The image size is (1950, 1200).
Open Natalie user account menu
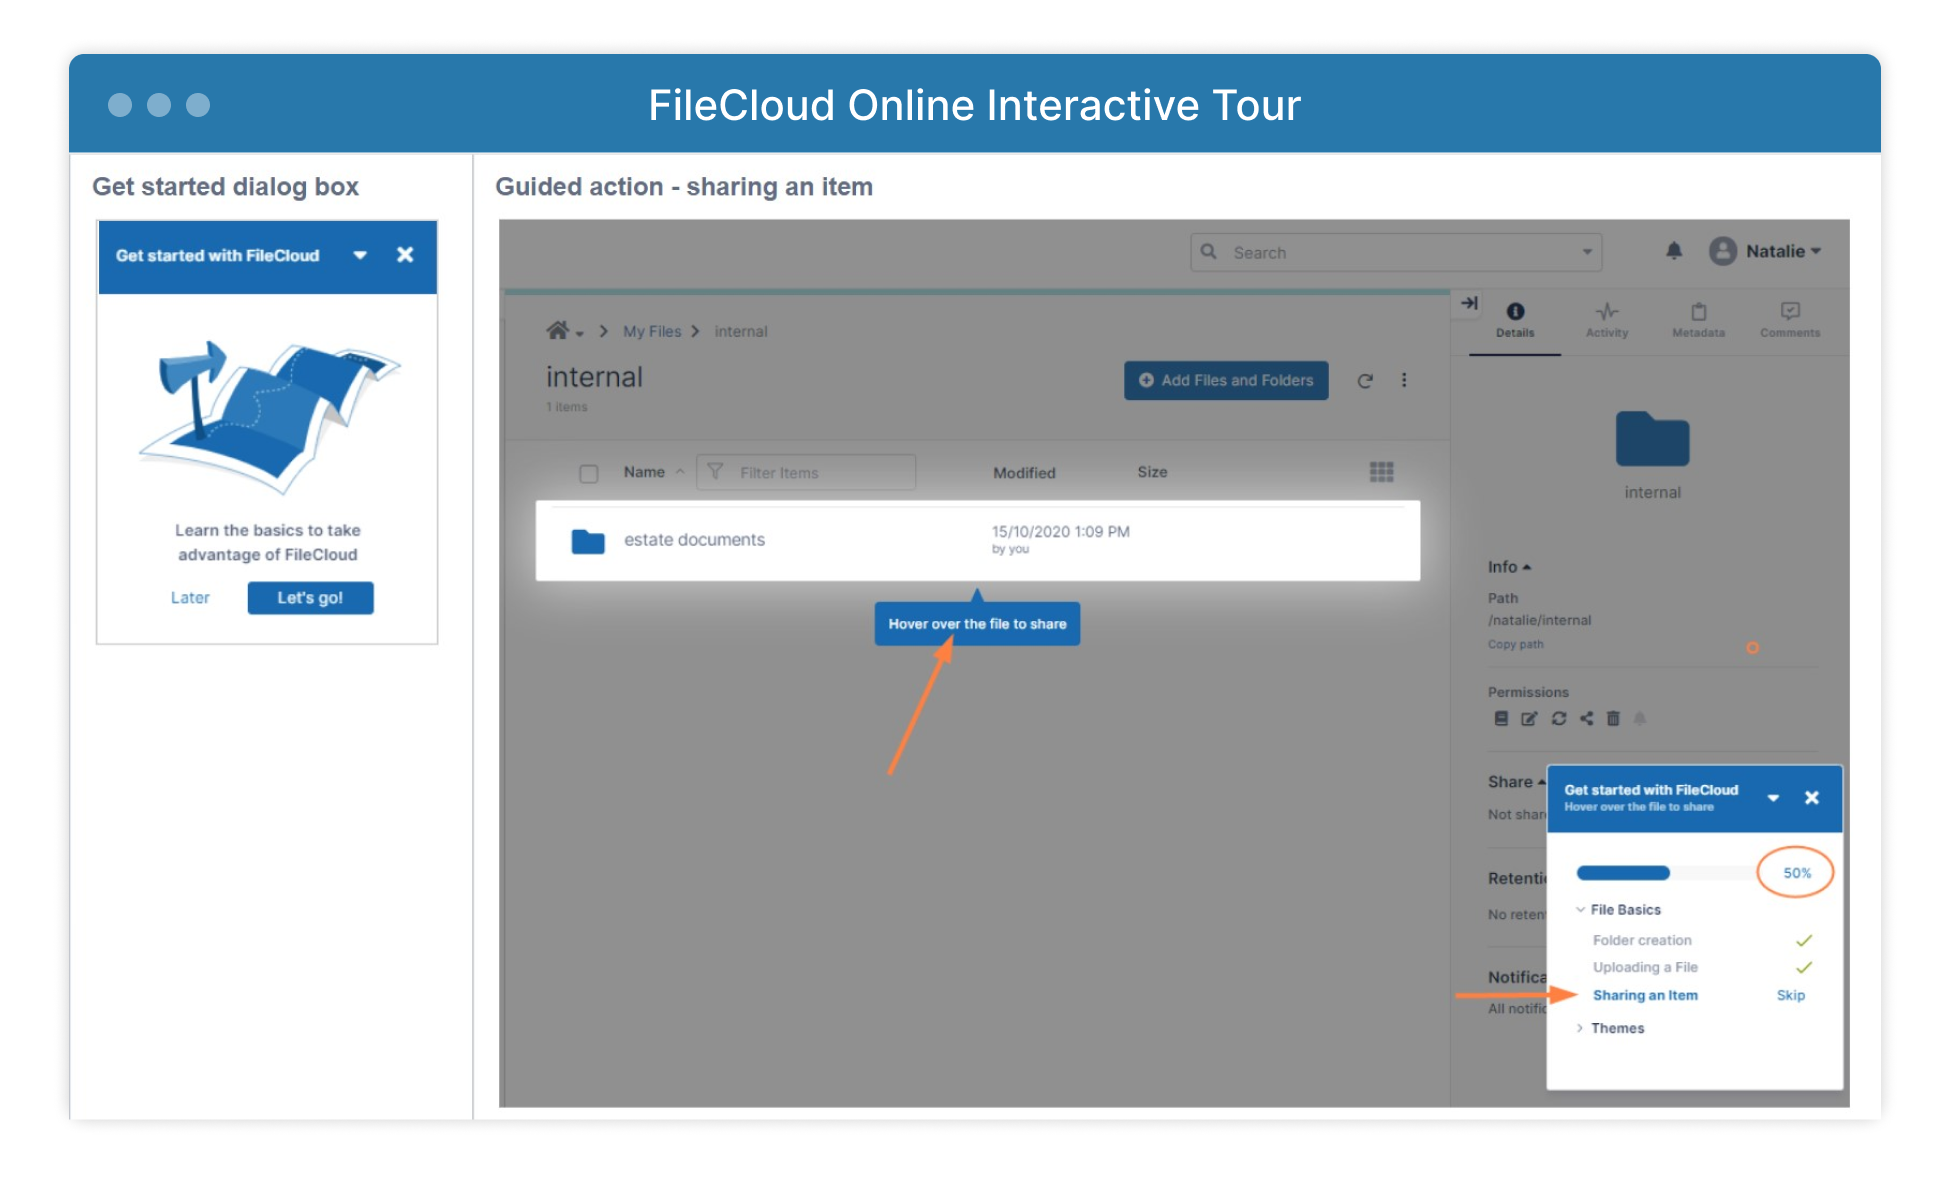pos(1765,251)
